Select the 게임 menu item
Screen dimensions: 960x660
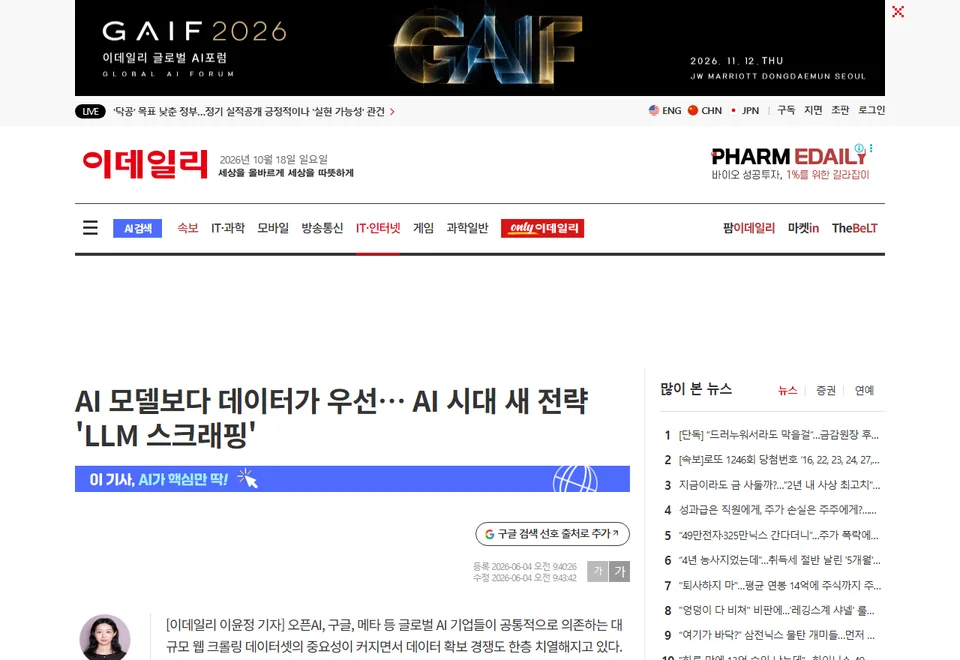423,228
